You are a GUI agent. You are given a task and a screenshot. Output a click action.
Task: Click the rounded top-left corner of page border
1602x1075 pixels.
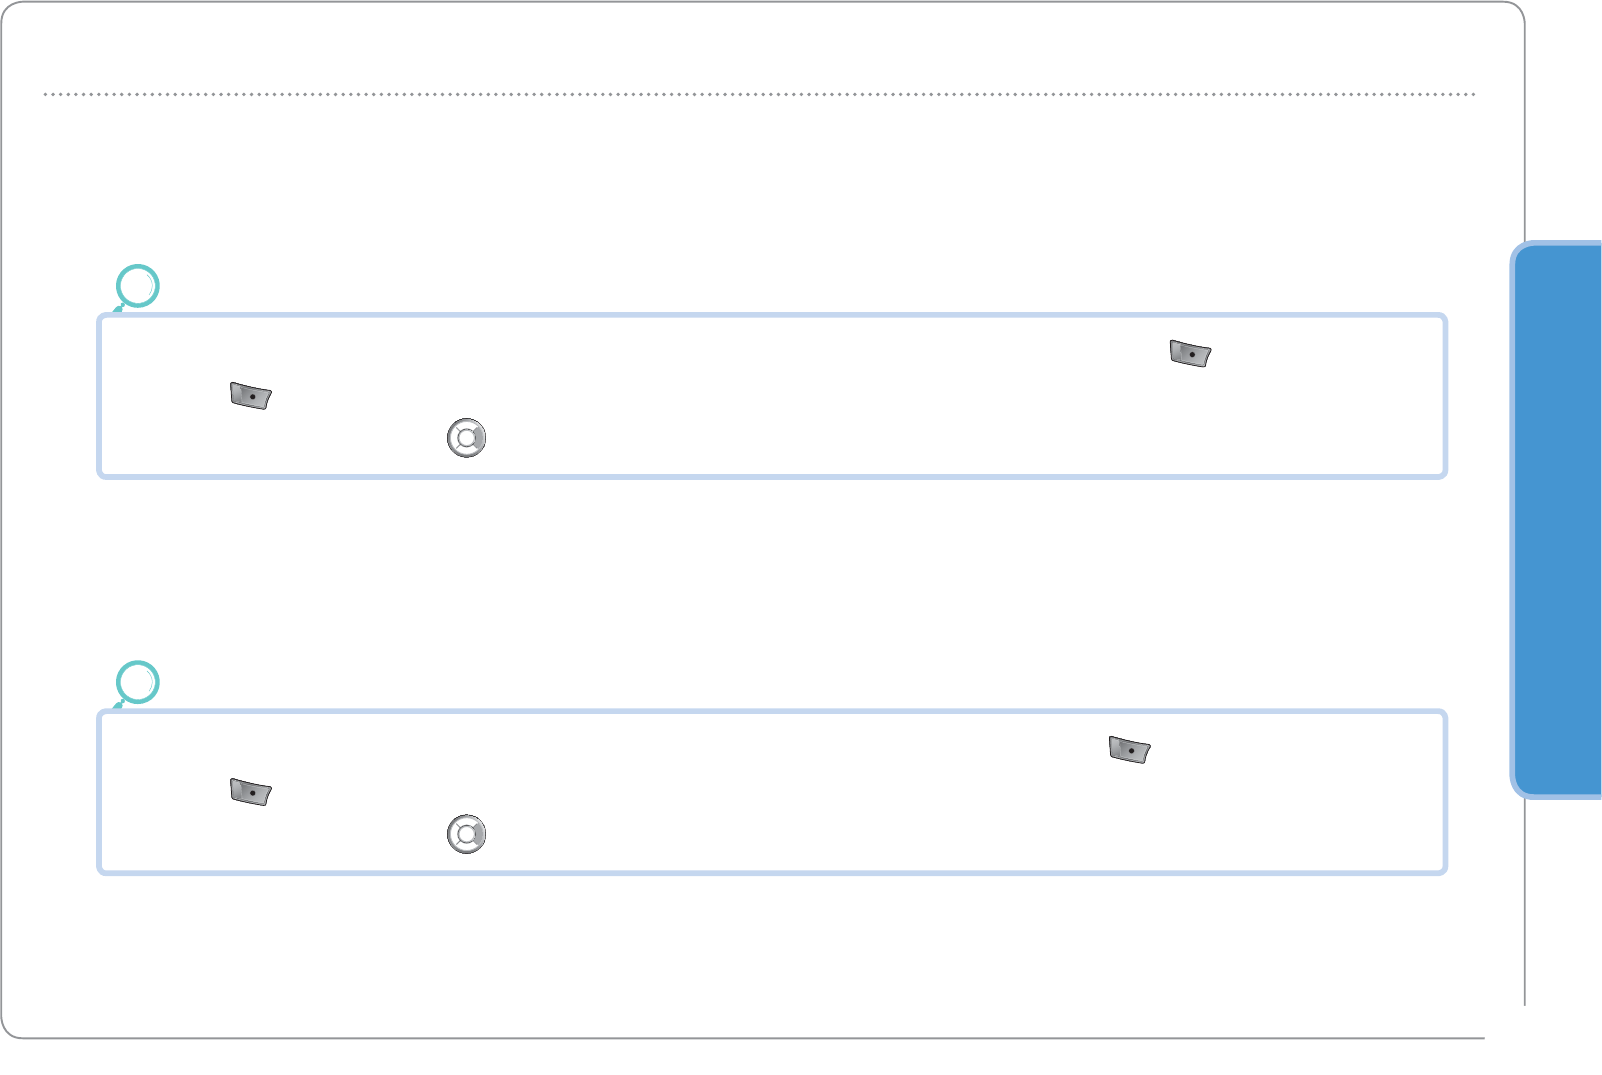(9, 9)
